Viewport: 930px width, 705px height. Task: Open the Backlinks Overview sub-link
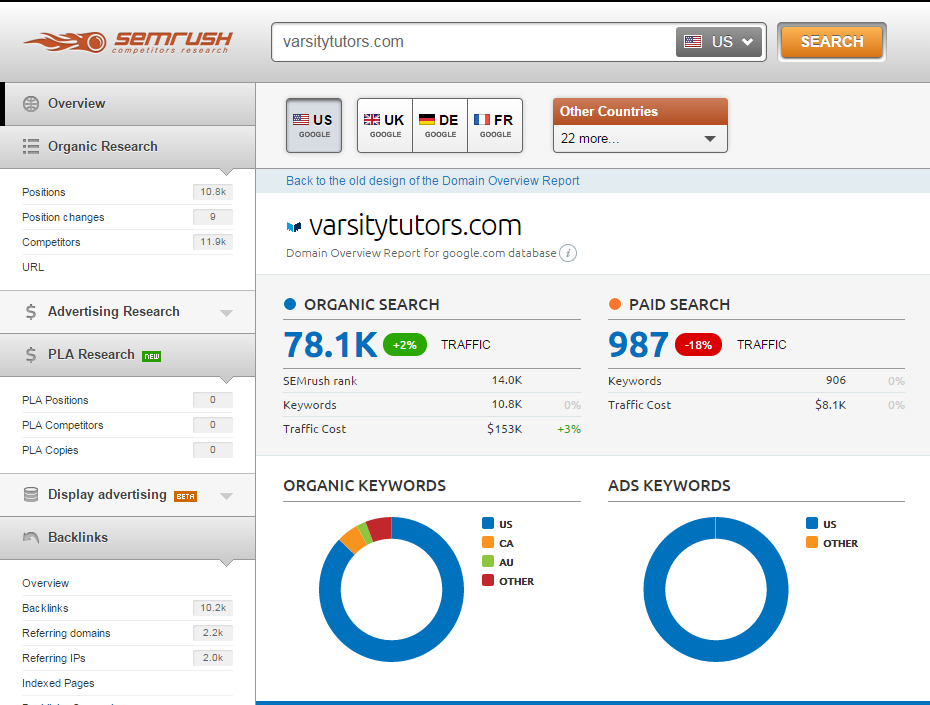coord(46,583)
